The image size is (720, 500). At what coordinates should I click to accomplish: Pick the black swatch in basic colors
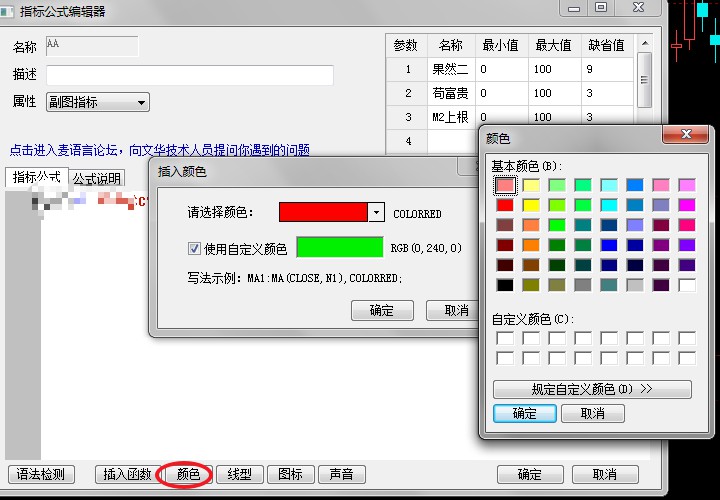click(x=505, y=285)
